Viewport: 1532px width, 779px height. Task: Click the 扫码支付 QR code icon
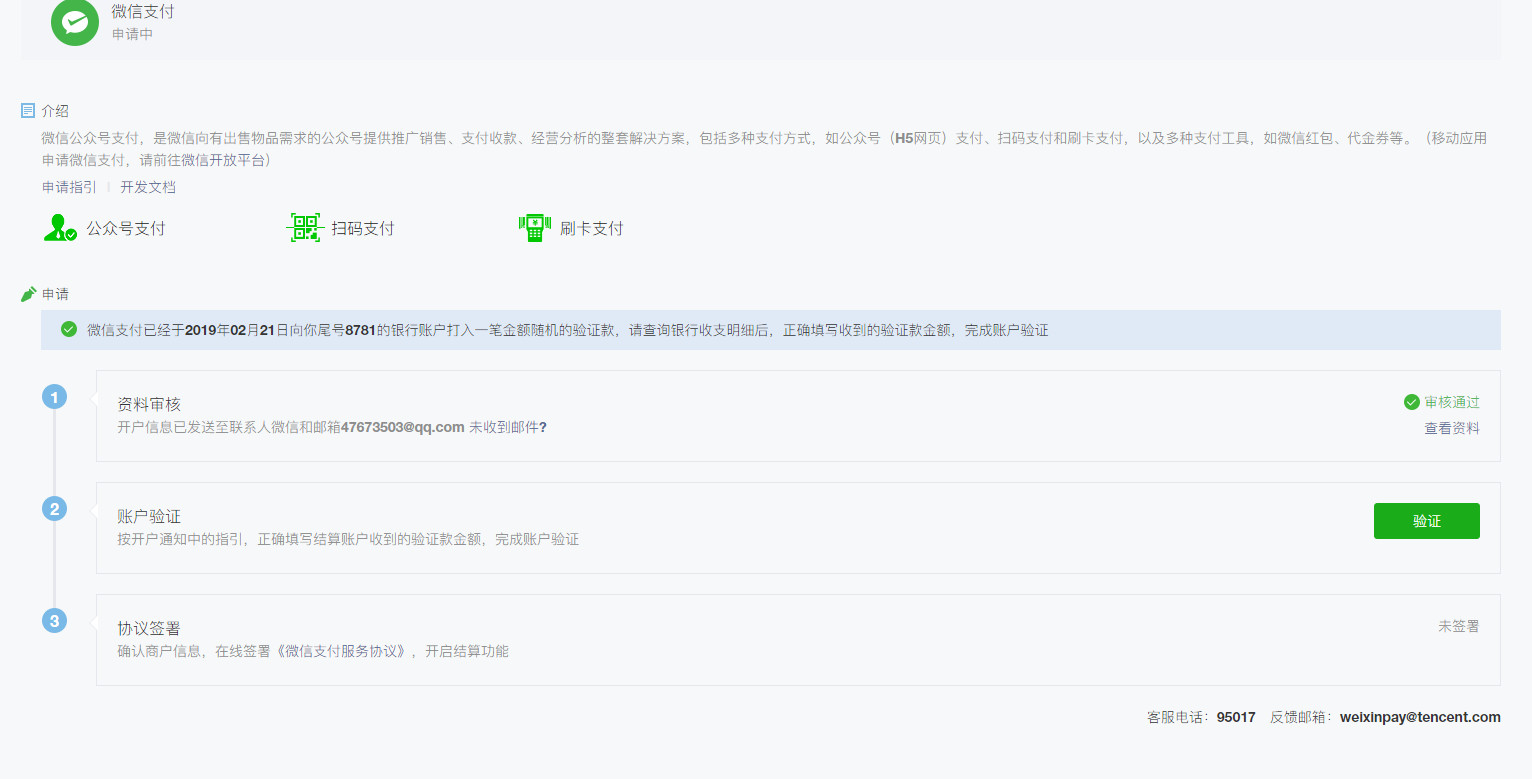tap(305, 228)
